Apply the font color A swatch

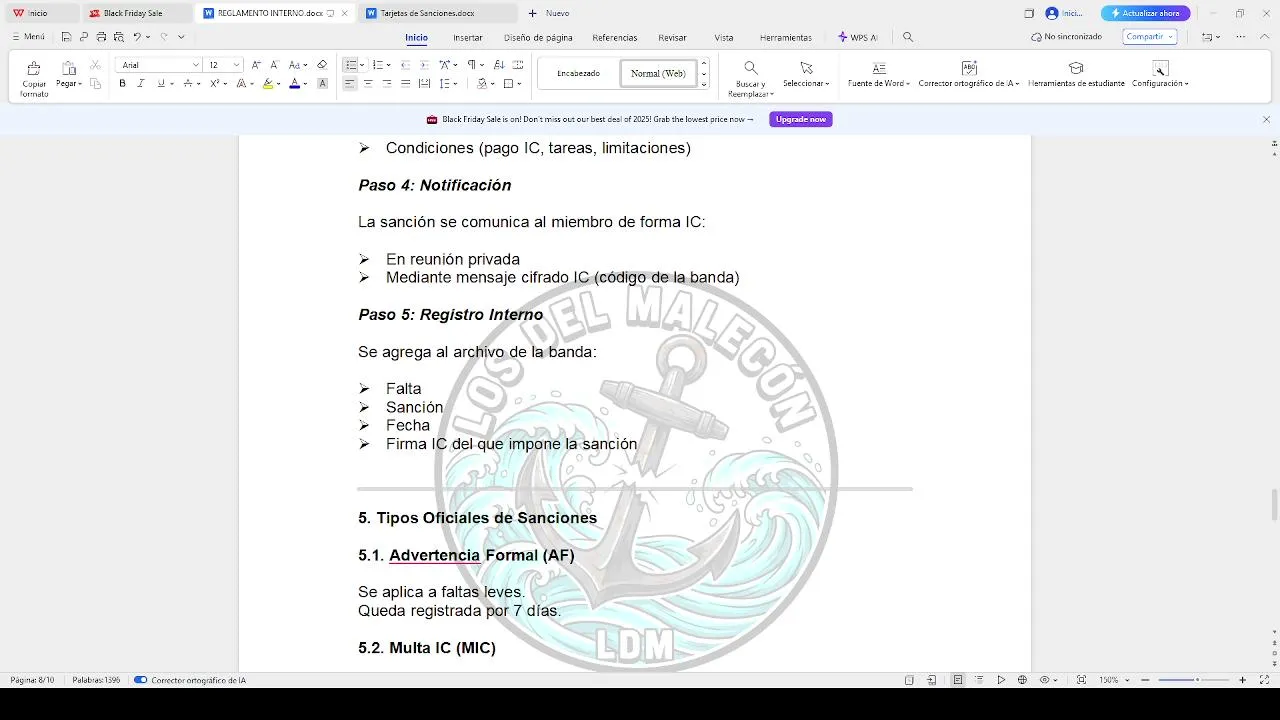294,84
